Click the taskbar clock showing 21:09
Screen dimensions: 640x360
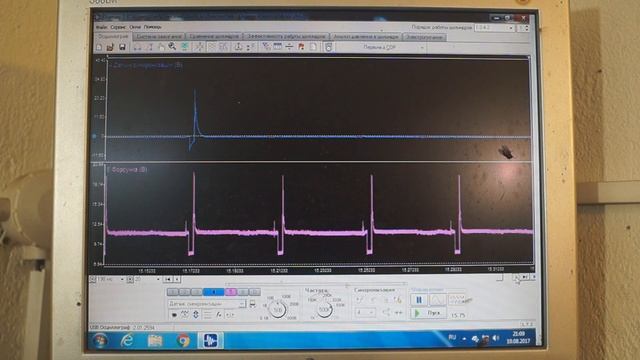point(518,338)
